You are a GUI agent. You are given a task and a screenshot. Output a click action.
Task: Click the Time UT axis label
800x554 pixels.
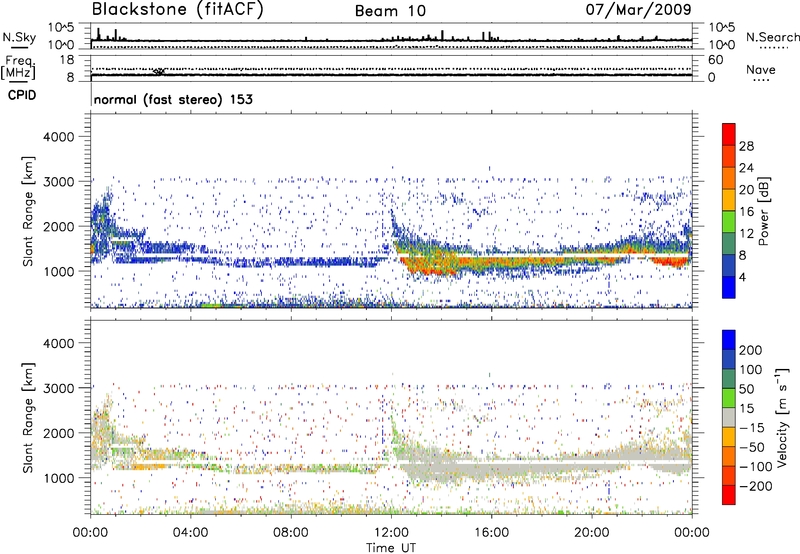coord(391,548)
